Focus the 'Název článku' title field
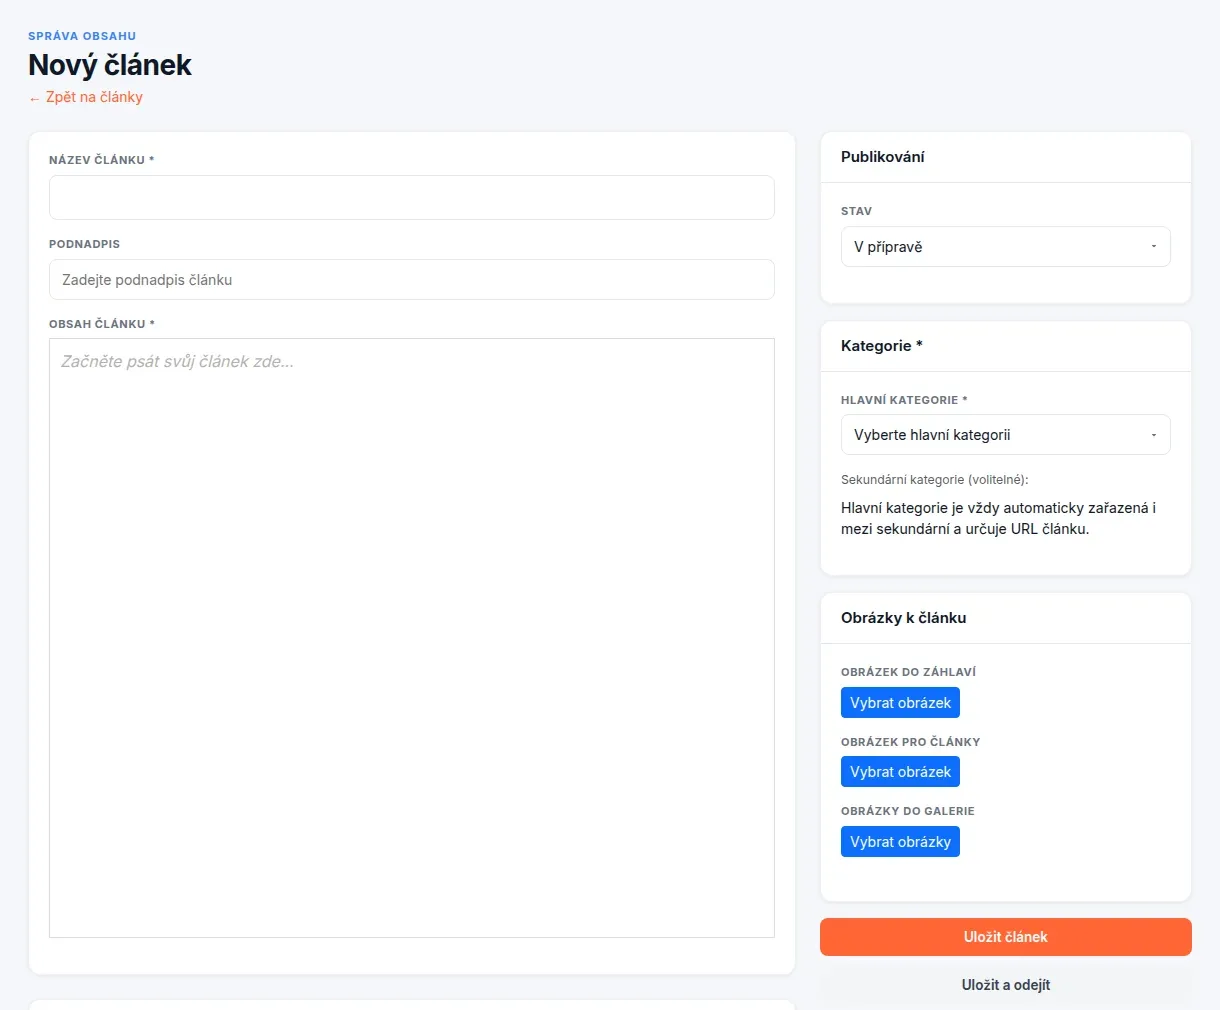 pos(412,198)
